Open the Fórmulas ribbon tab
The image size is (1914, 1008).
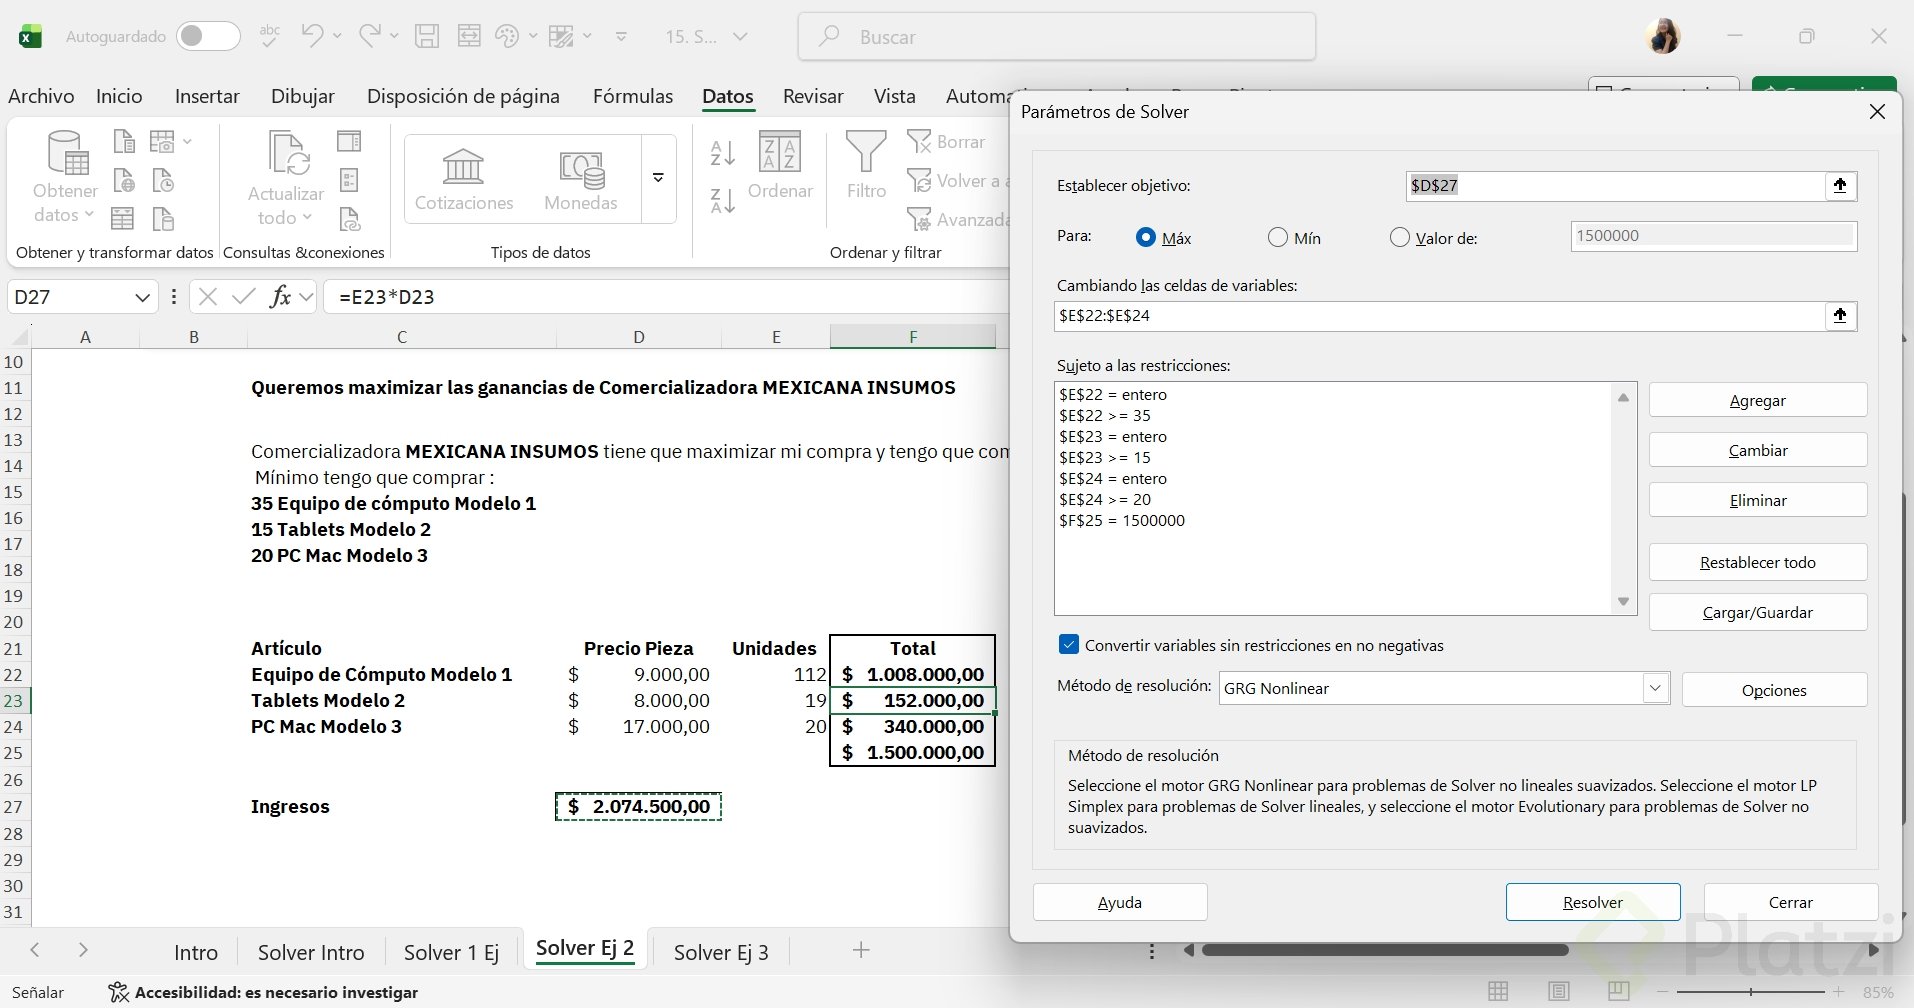coord(632,96)
